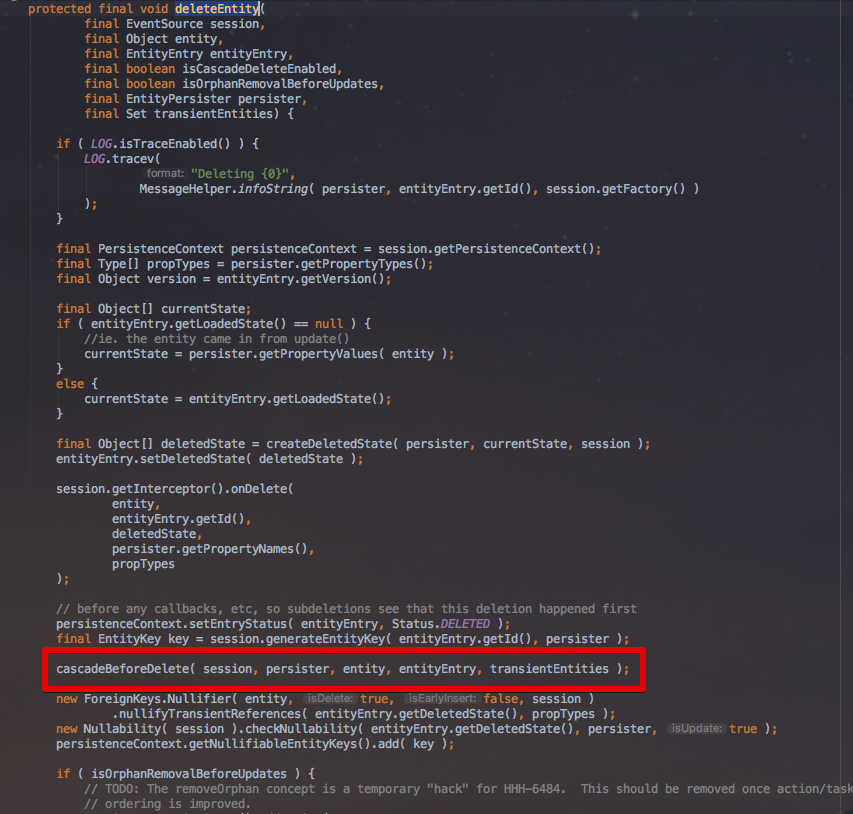Click the "Deleting {0}" string literal
This screenshot has width=853, height=814.
[x=240, y=174]
